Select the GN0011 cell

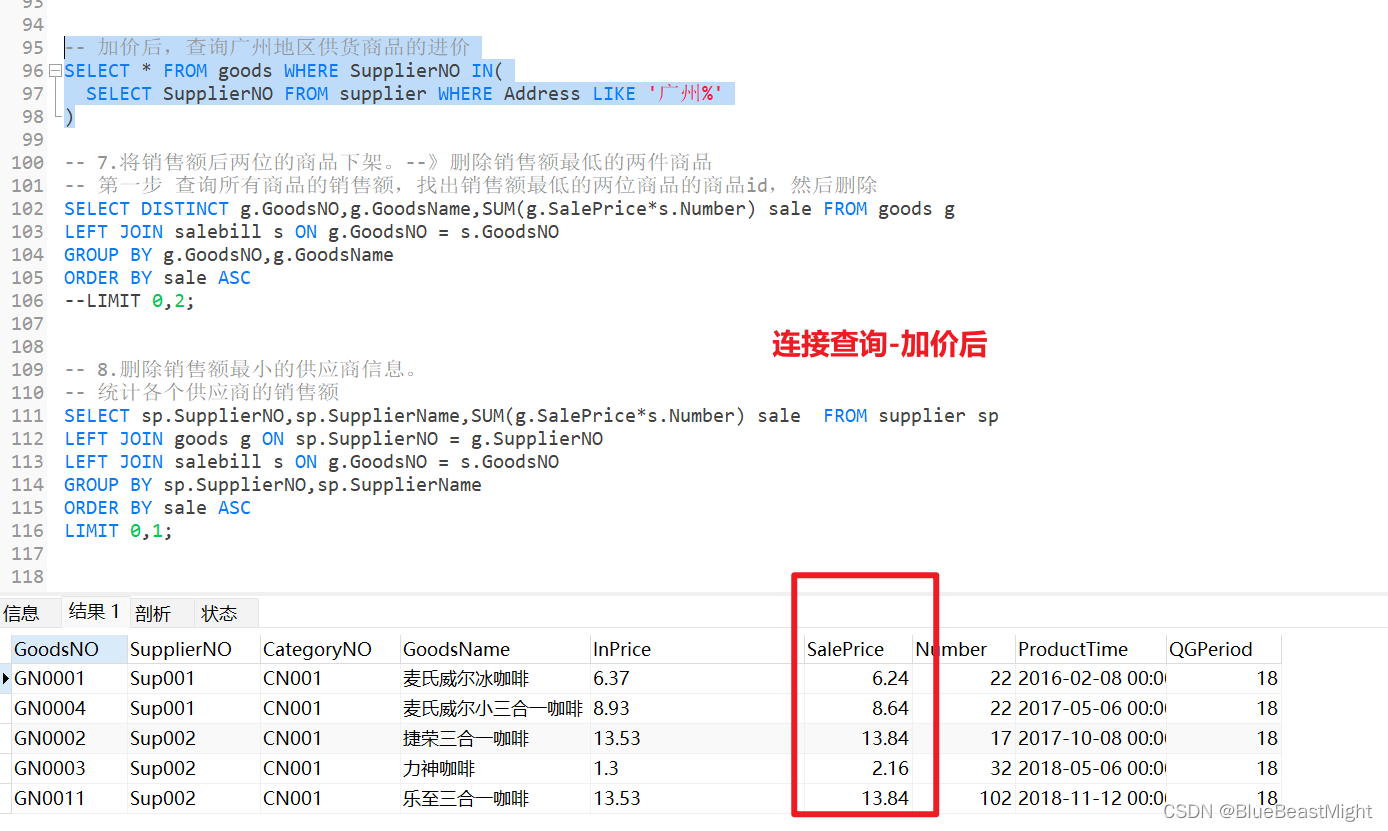click(69, 799)
